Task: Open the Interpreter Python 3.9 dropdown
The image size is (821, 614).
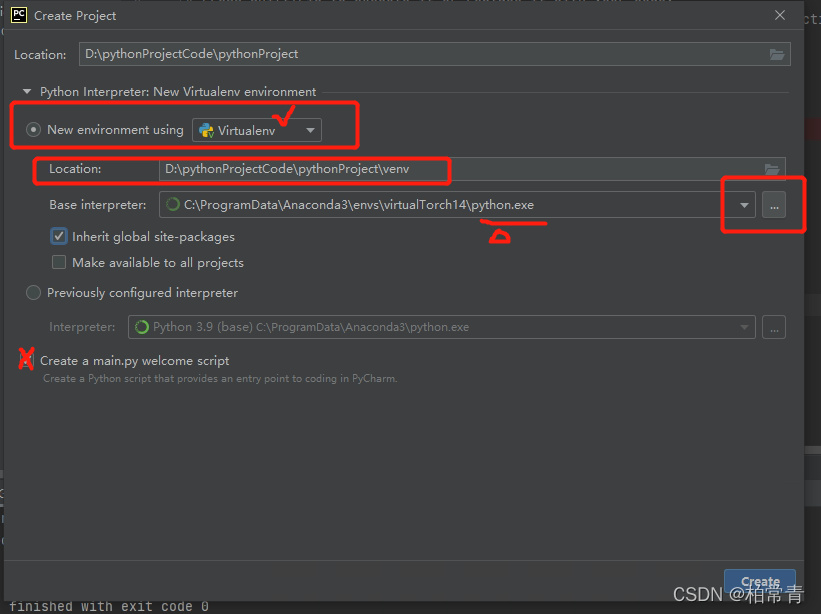Action: [x=441, y=327]
